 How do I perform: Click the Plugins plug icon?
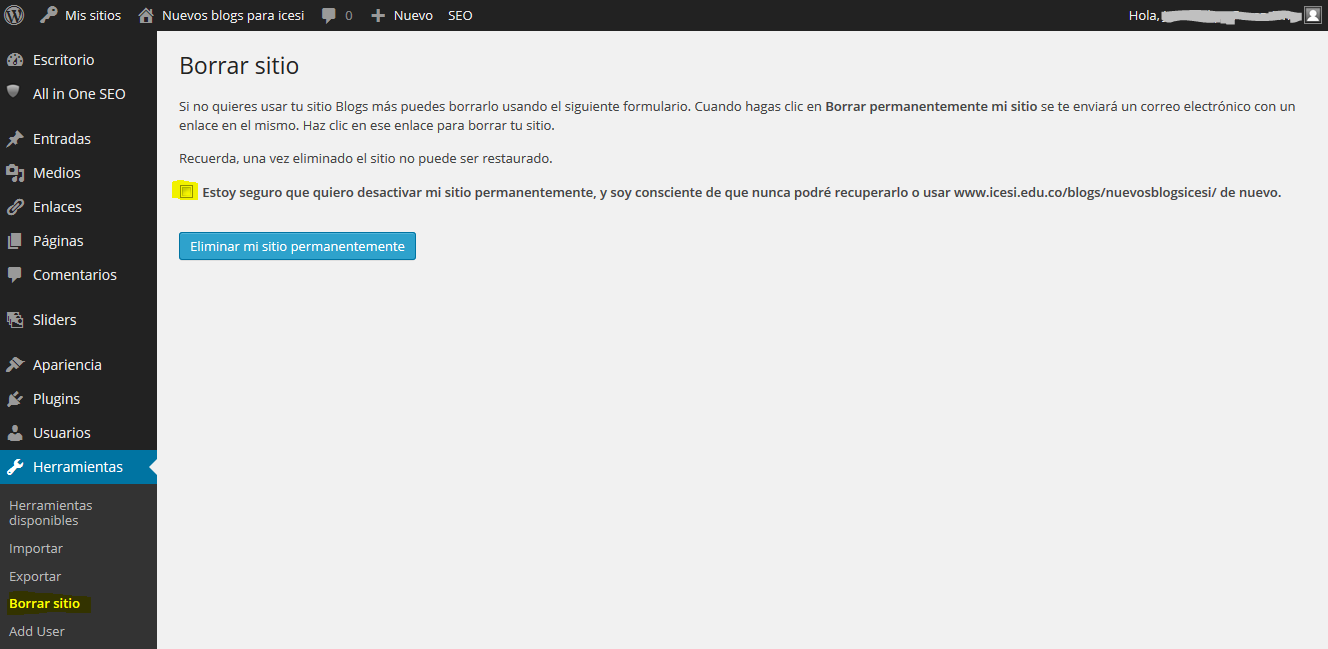point(15,399)
